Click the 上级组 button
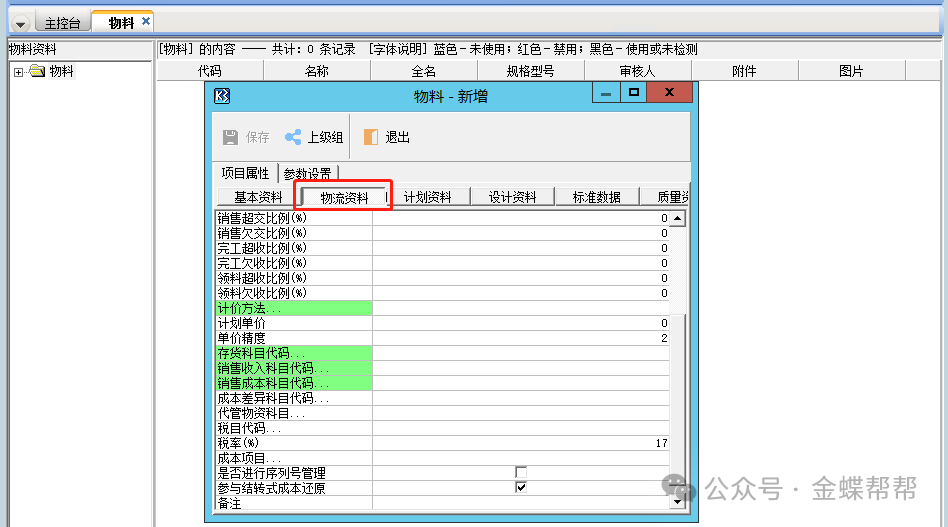 [x=314, y=137]
